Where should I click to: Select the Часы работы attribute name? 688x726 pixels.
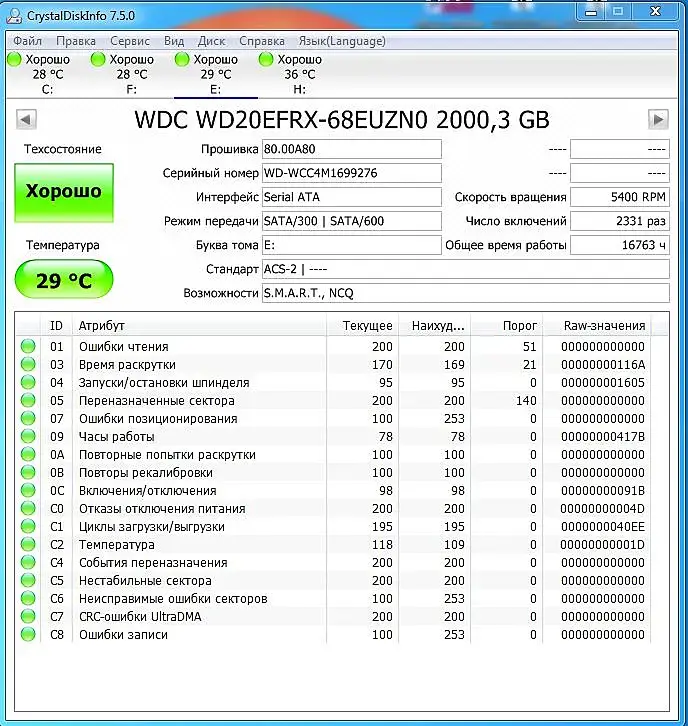117,437
